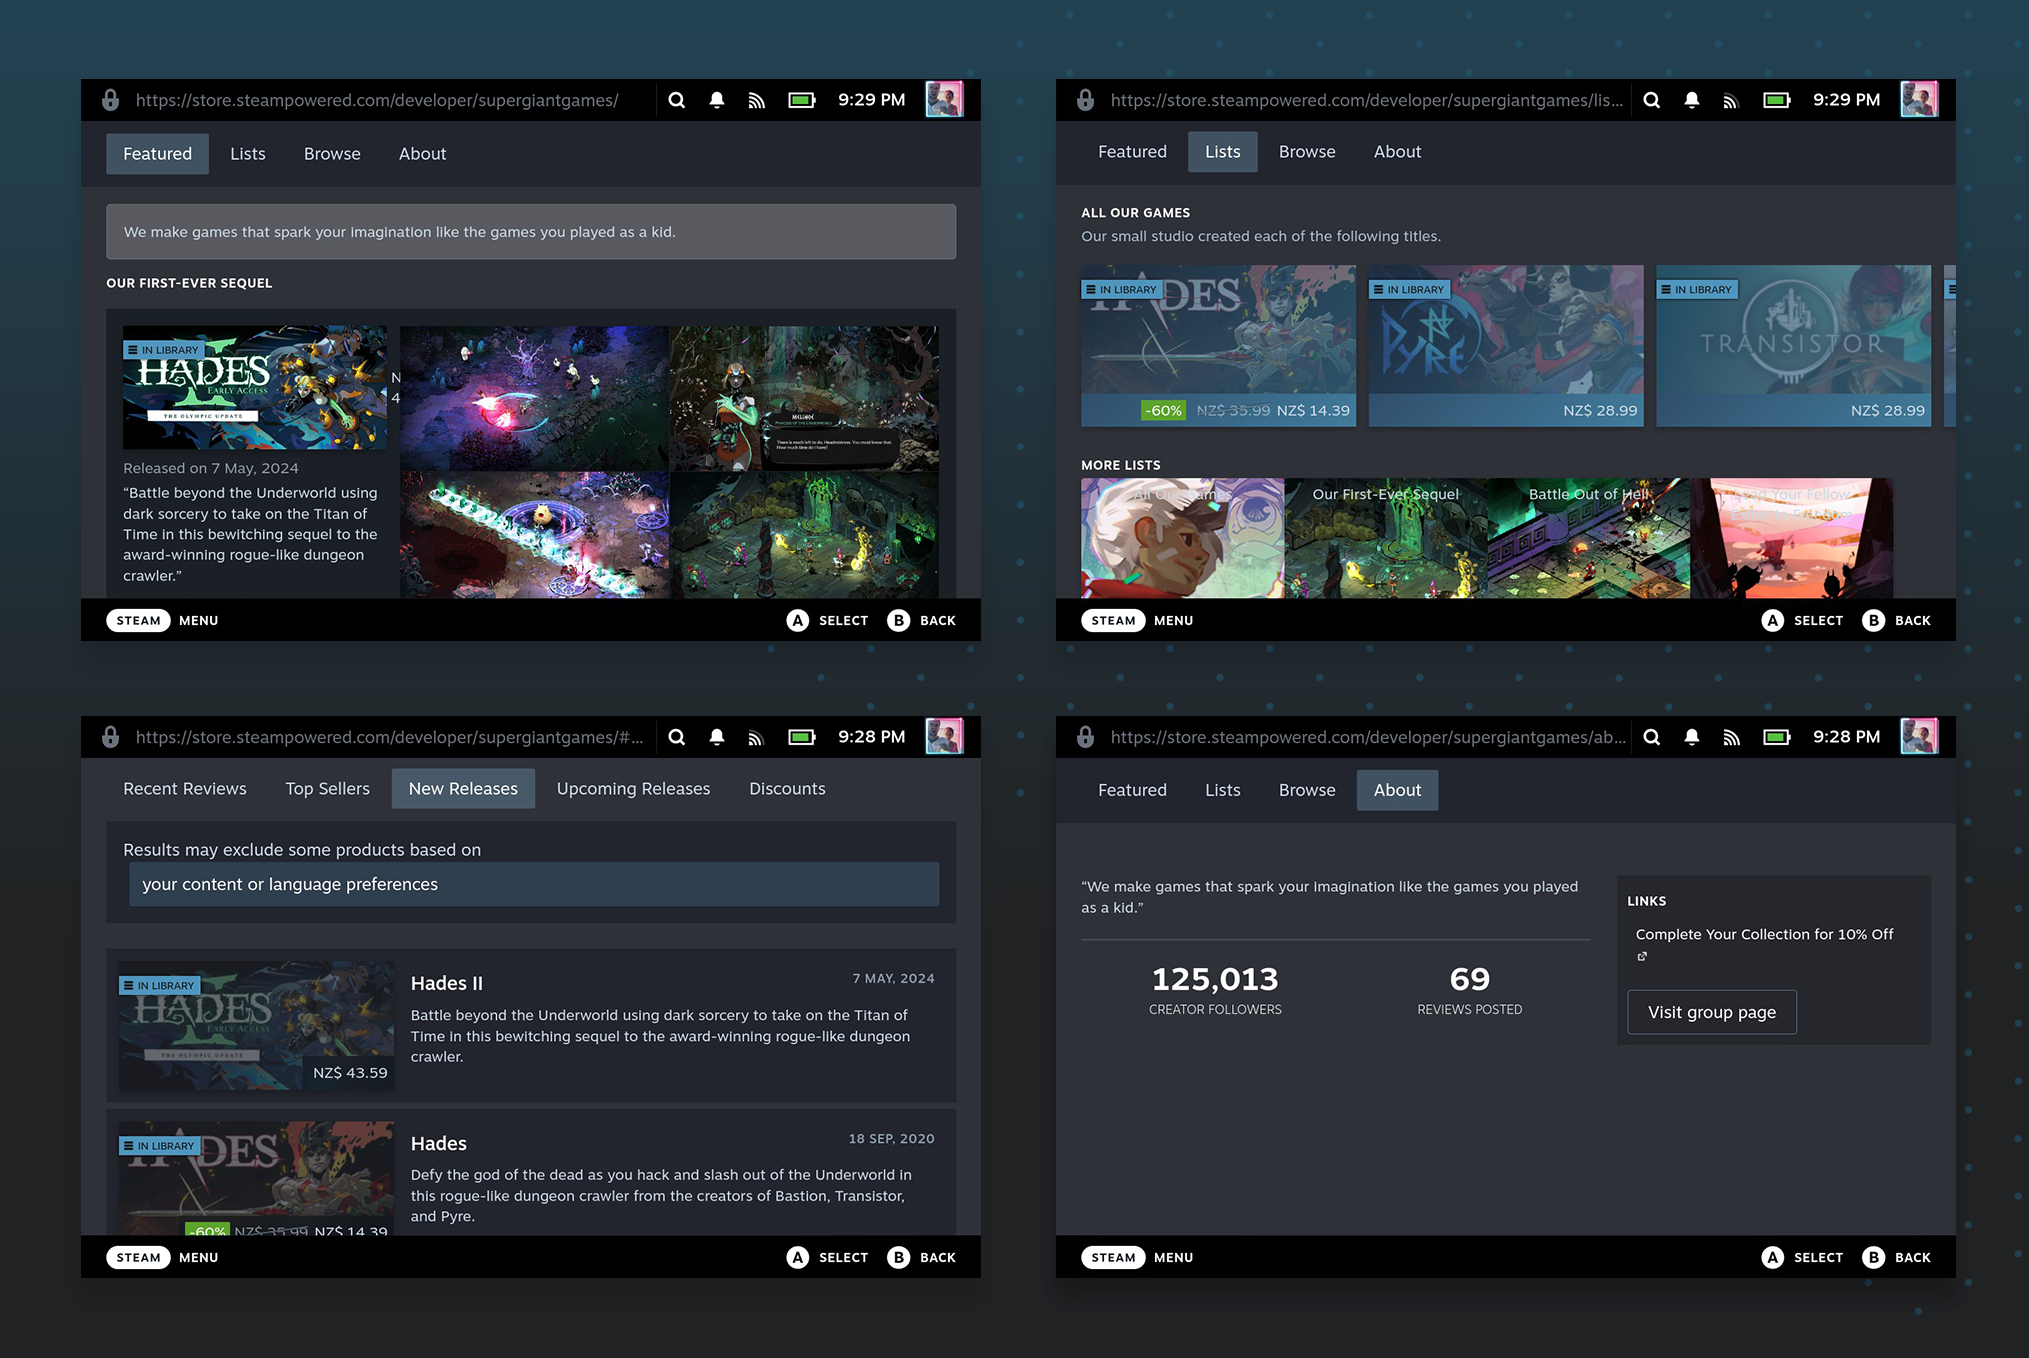This screenshot has width=2029, height=1358.
Task: Click the user avatar beside 9:29 PM in the top-left panel
Action: [x=943, y=100]
